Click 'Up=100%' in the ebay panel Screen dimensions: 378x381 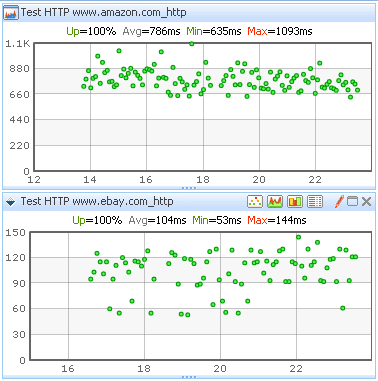tap(97, 220)
